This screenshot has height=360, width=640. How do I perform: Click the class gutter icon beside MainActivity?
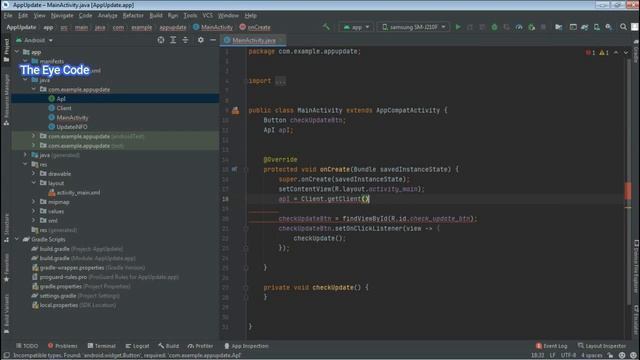[x=236, y=110]
